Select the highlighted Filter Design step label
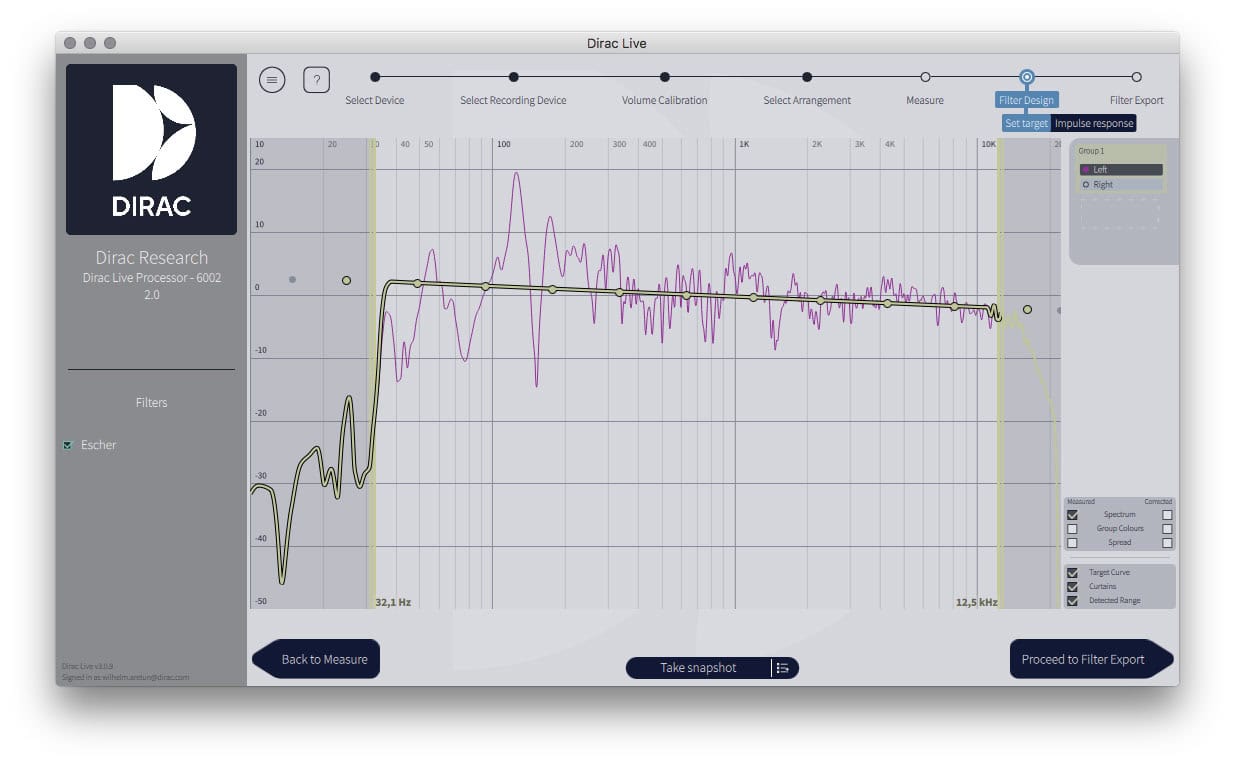Viewport: 1235px width, 766px height. [x=1027, y=100]
